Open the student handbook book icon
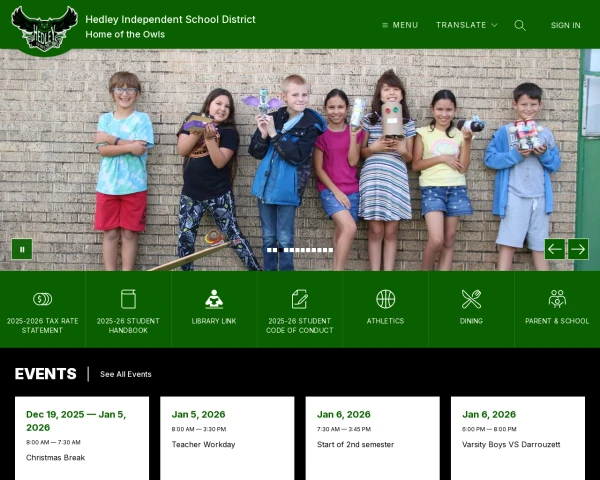The height and width of the screenshot is (480, 600). tap(128, 299)
